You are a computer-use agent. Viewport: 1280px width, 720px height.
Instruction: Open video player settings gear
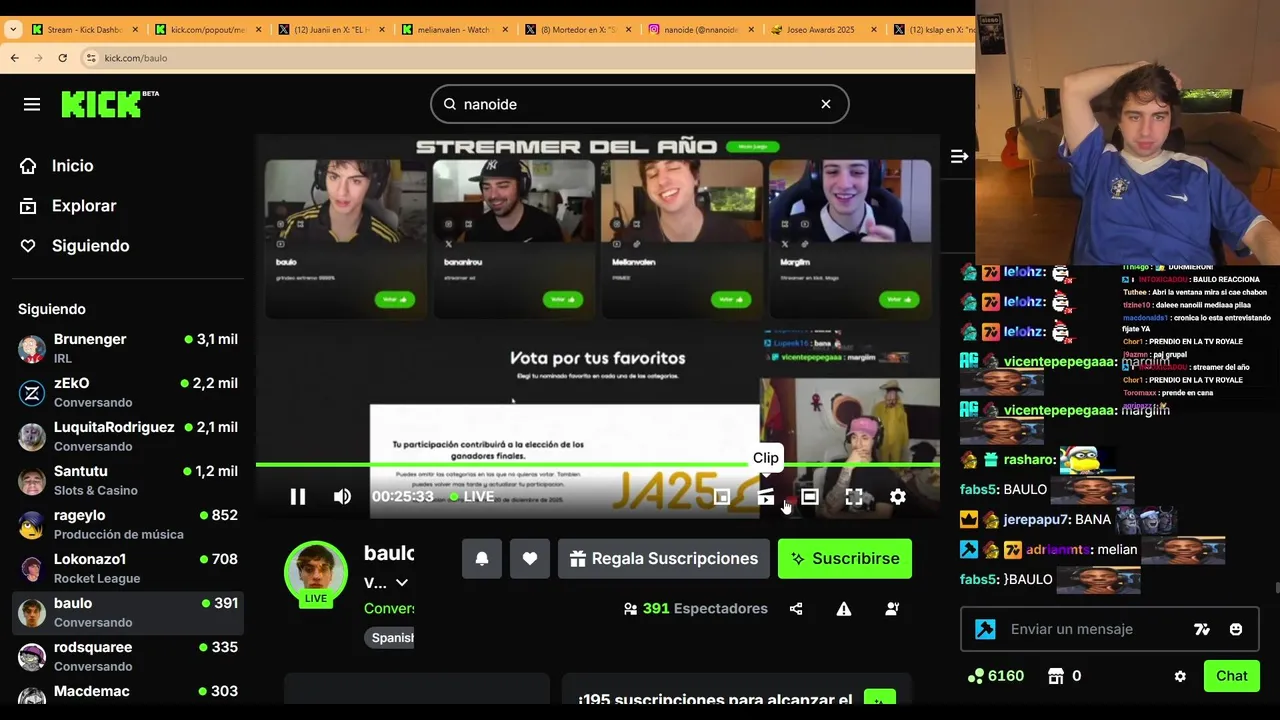point(898,497)
